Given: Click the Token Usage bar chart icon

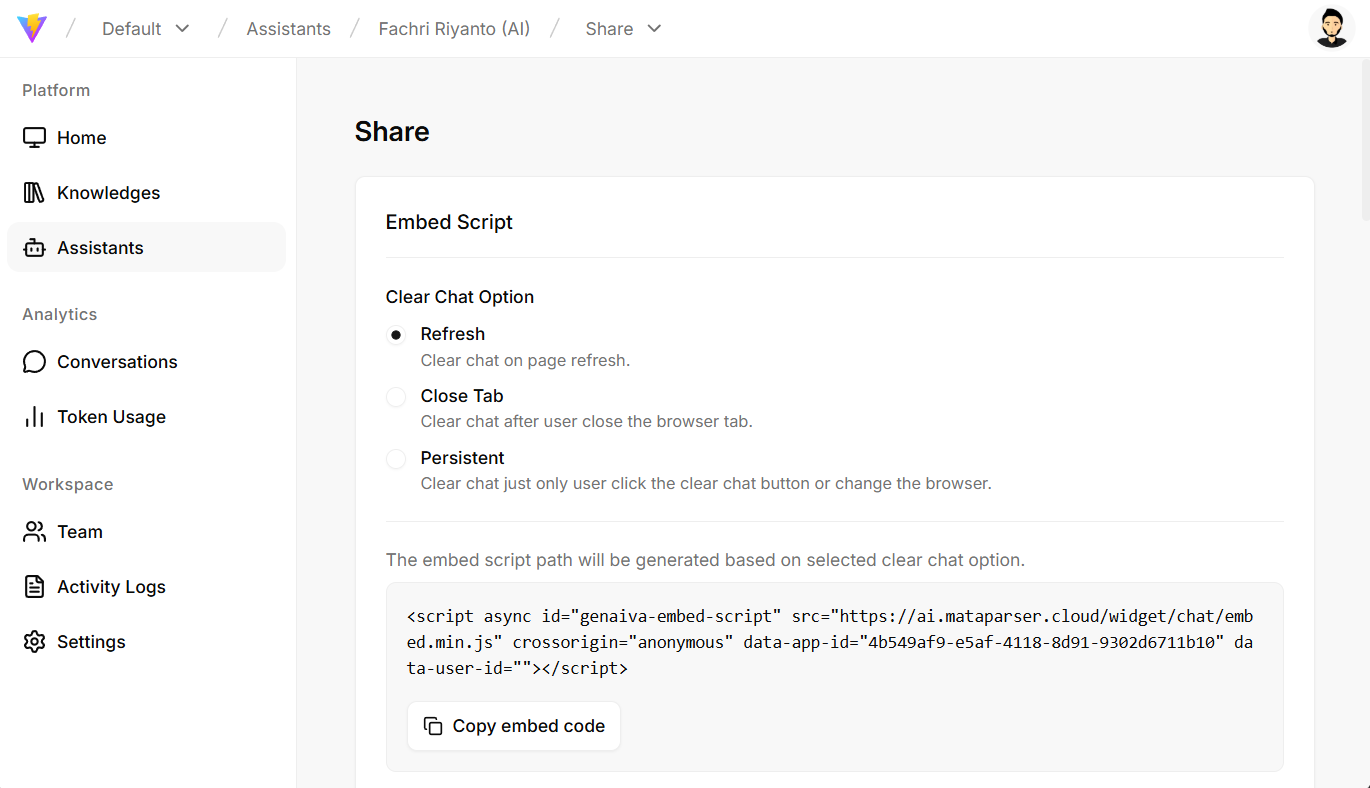Looking at the screenshot, I should [x=34, y=416].
